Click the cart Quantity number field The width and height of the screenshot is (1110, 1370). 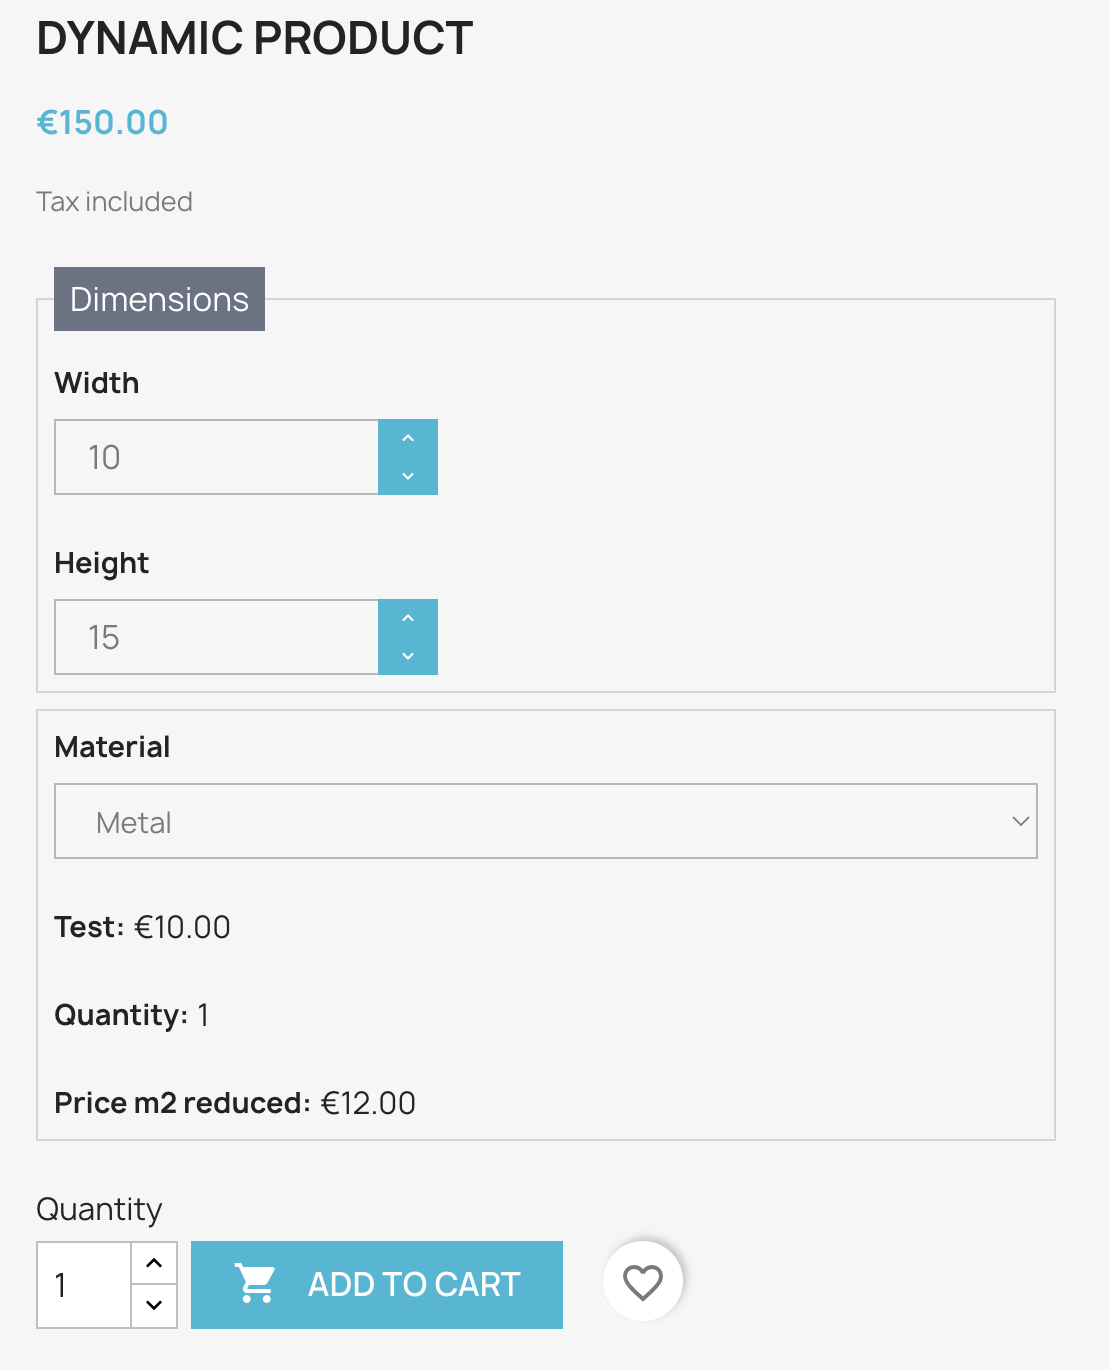pos(84,1285)
